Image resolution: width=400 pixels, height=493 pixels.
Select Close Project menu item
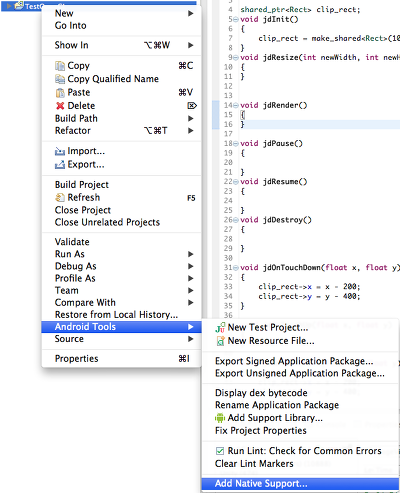(x=121, y=210)
